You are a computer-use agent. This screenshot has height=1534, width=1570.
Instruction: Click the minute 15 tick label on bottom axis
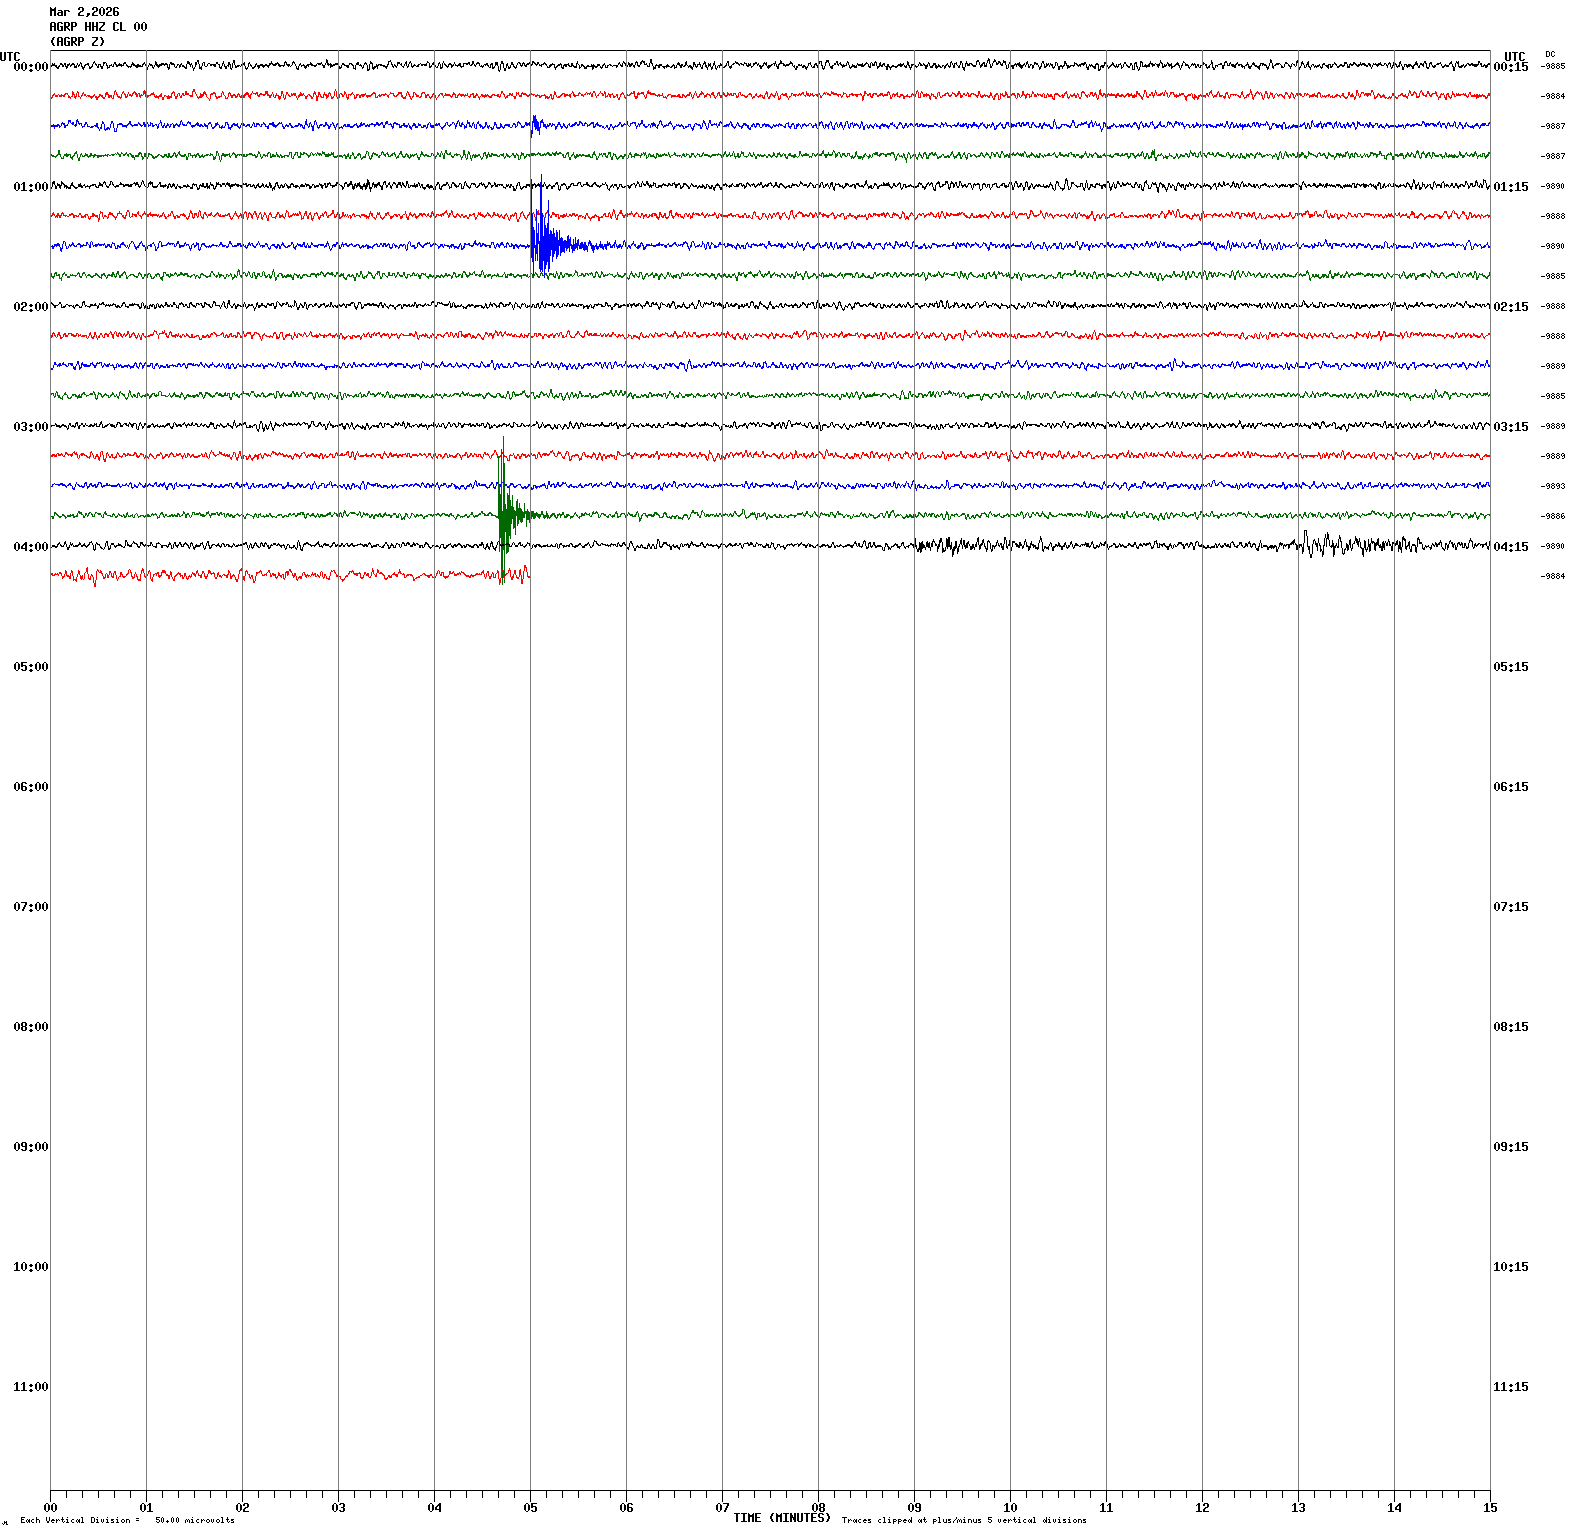(1489, 1508)
